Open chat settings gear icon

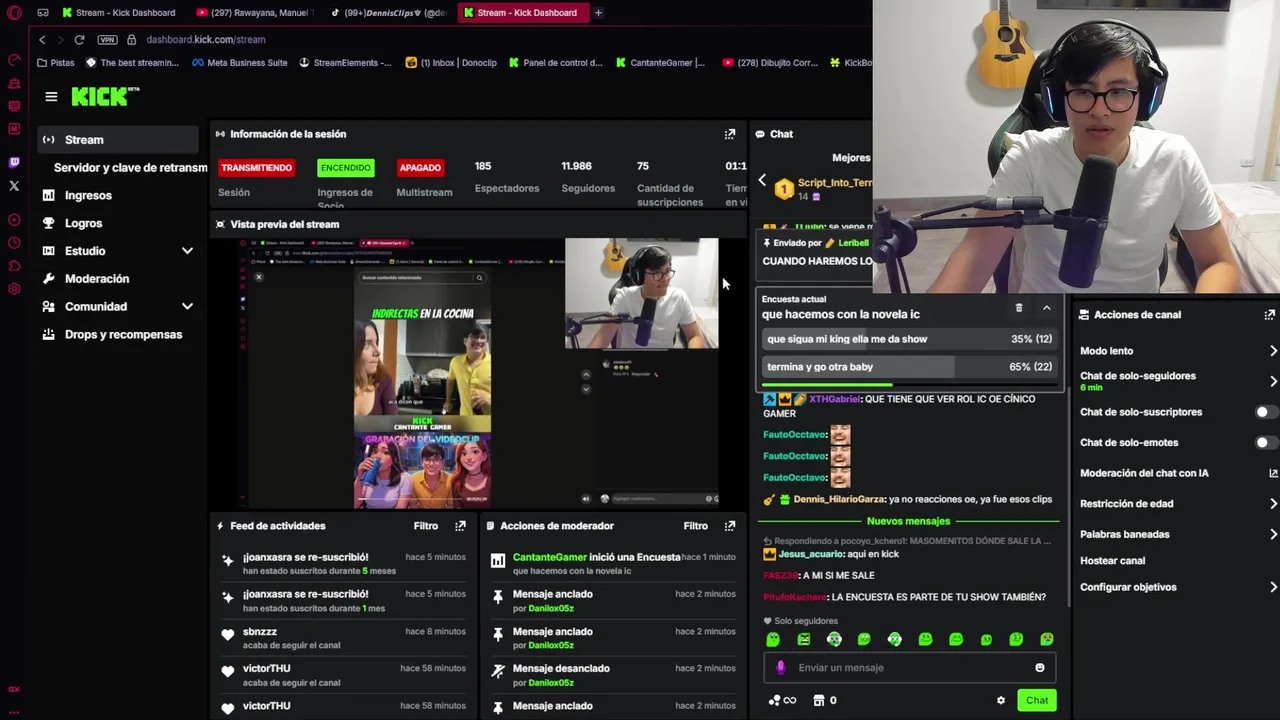tap(1001, 701)
